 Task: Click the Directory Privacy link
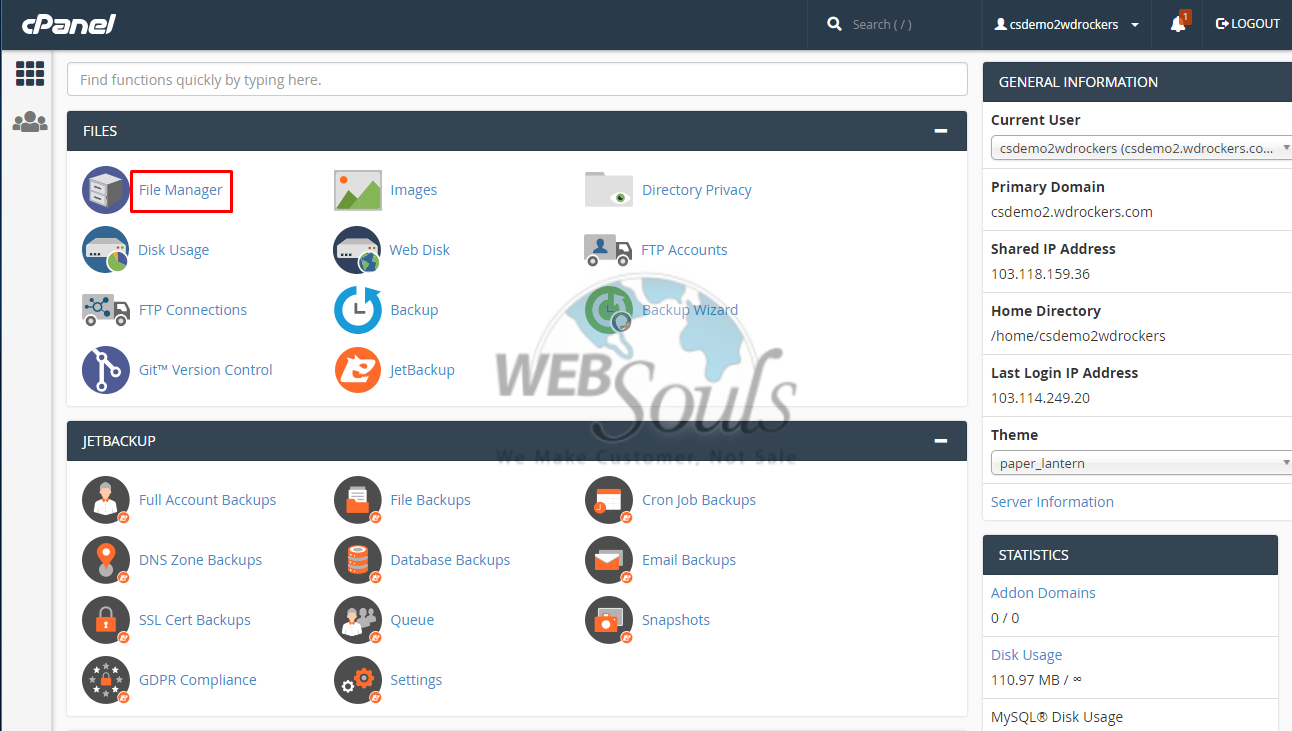pos(697,190)
